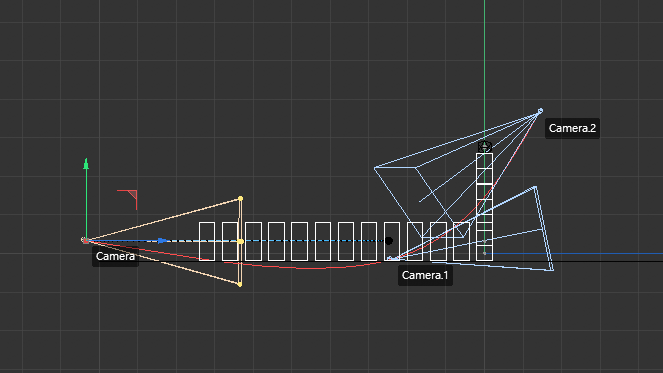663x373 pixels.
Task: Click the Camera.2 origin point
Action: pyautogui.click(x=540, y=111)
